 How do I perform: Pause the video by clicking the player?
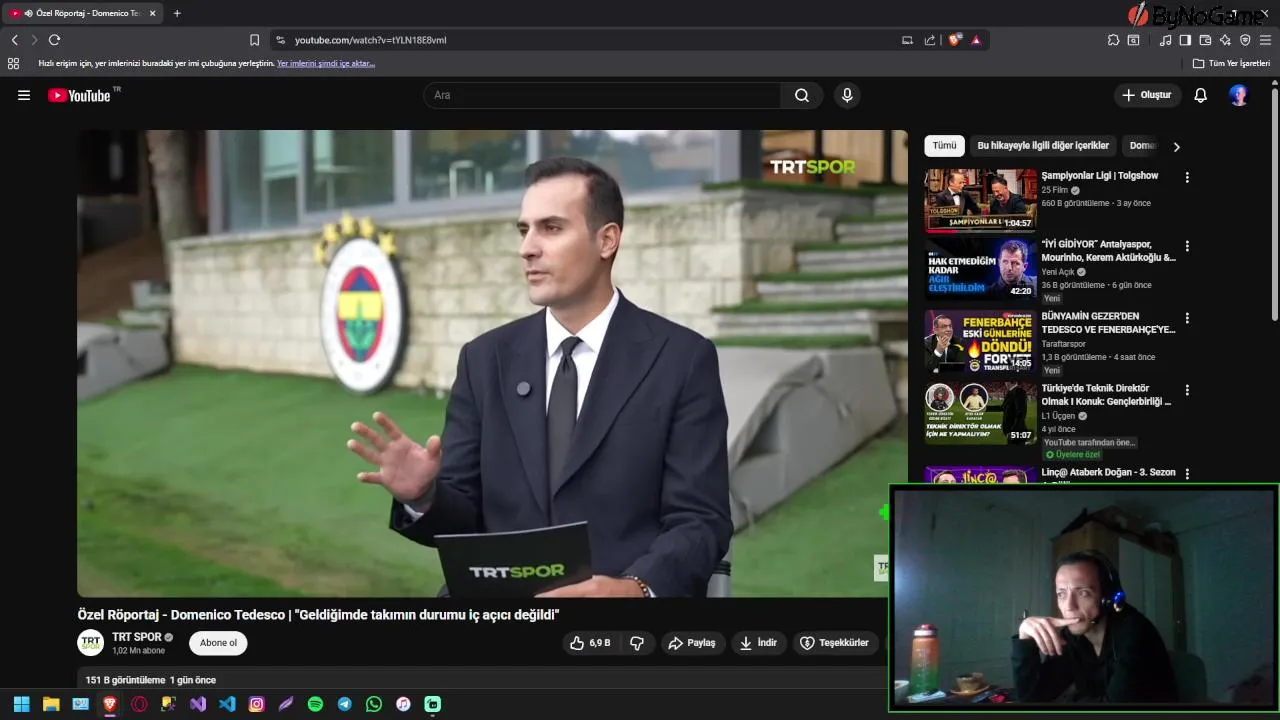coord(492,363)
